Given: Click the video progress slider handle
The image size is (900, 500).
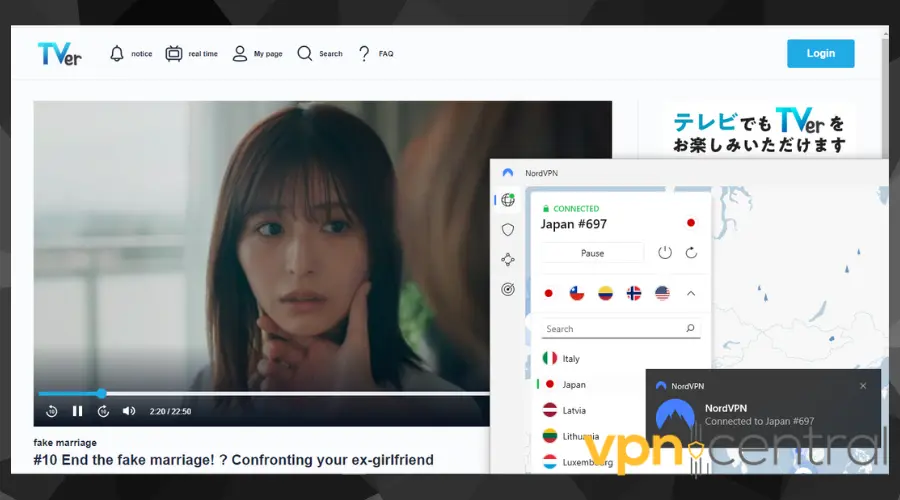Looking at the screenshot, I should click(102, 393).
